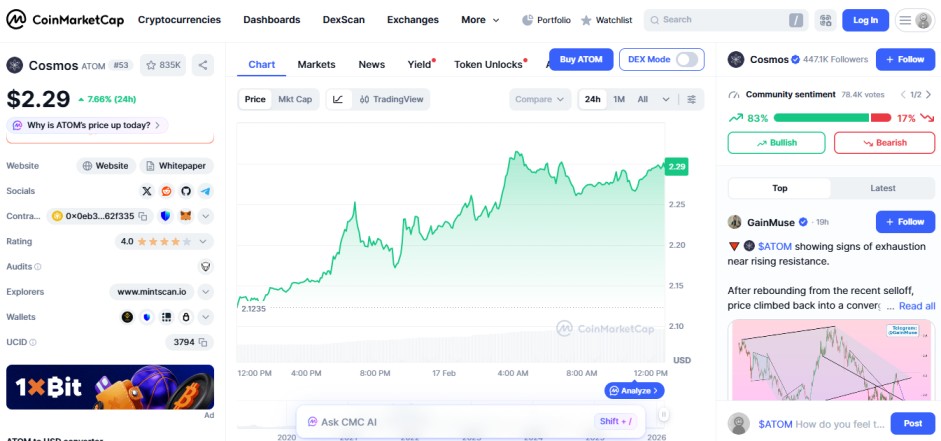
Task: Open the GitHub social icon
Action: (x=186, y=191)
